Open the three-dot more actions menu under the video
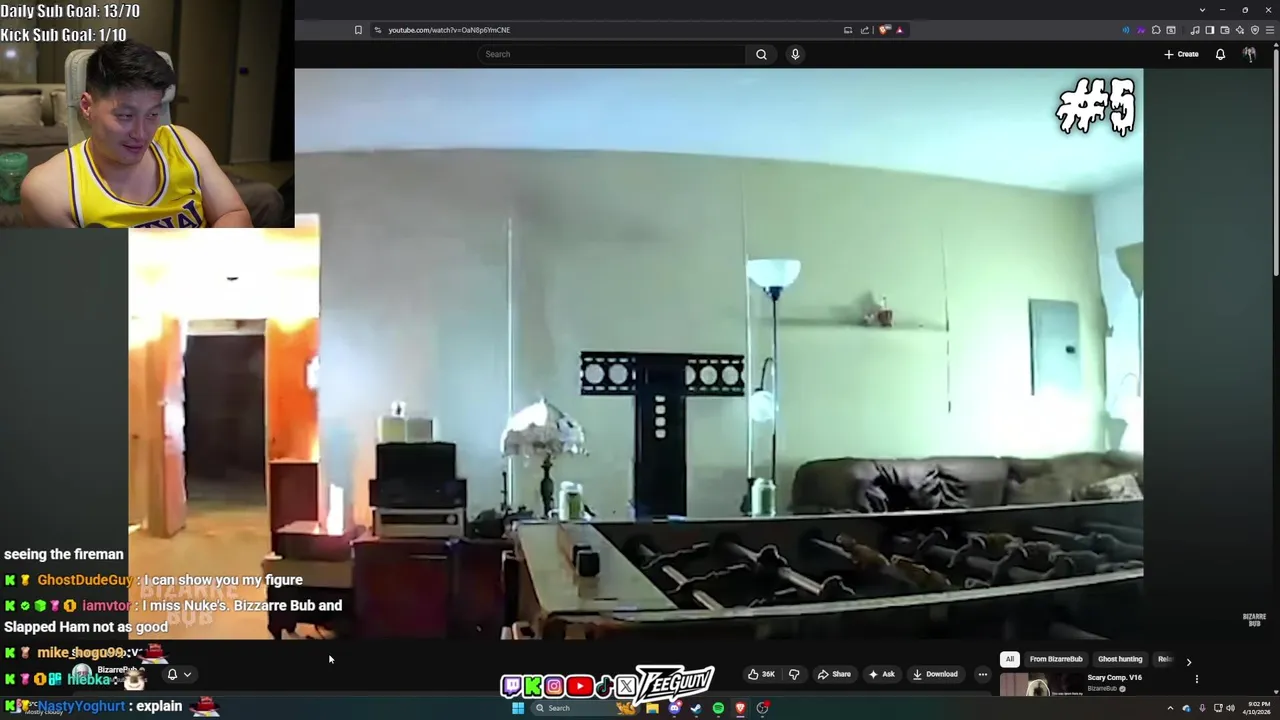This screenshot has width=1280, height=720. 982,674
